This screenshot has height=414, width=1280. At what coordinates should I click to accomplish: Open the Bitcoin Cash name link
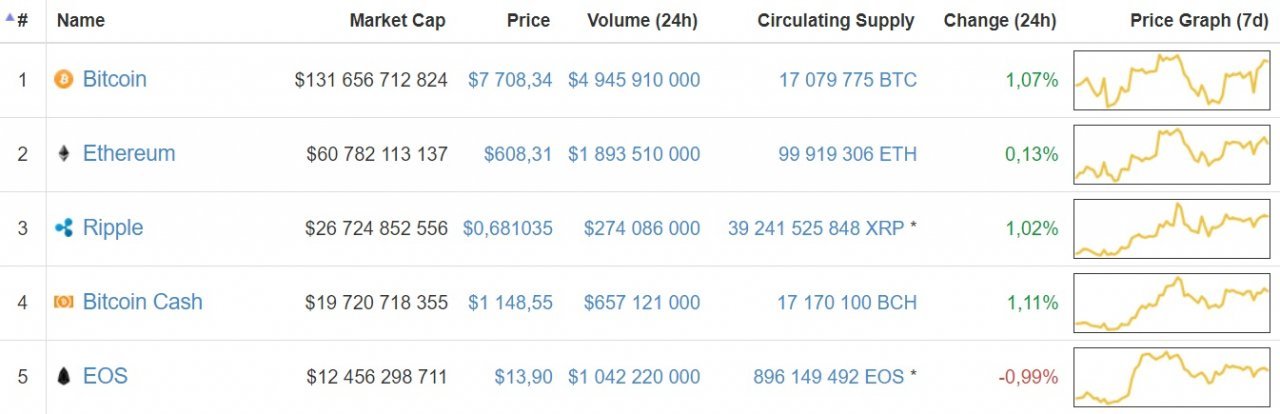pyautogui.click(x=142, y=302)
